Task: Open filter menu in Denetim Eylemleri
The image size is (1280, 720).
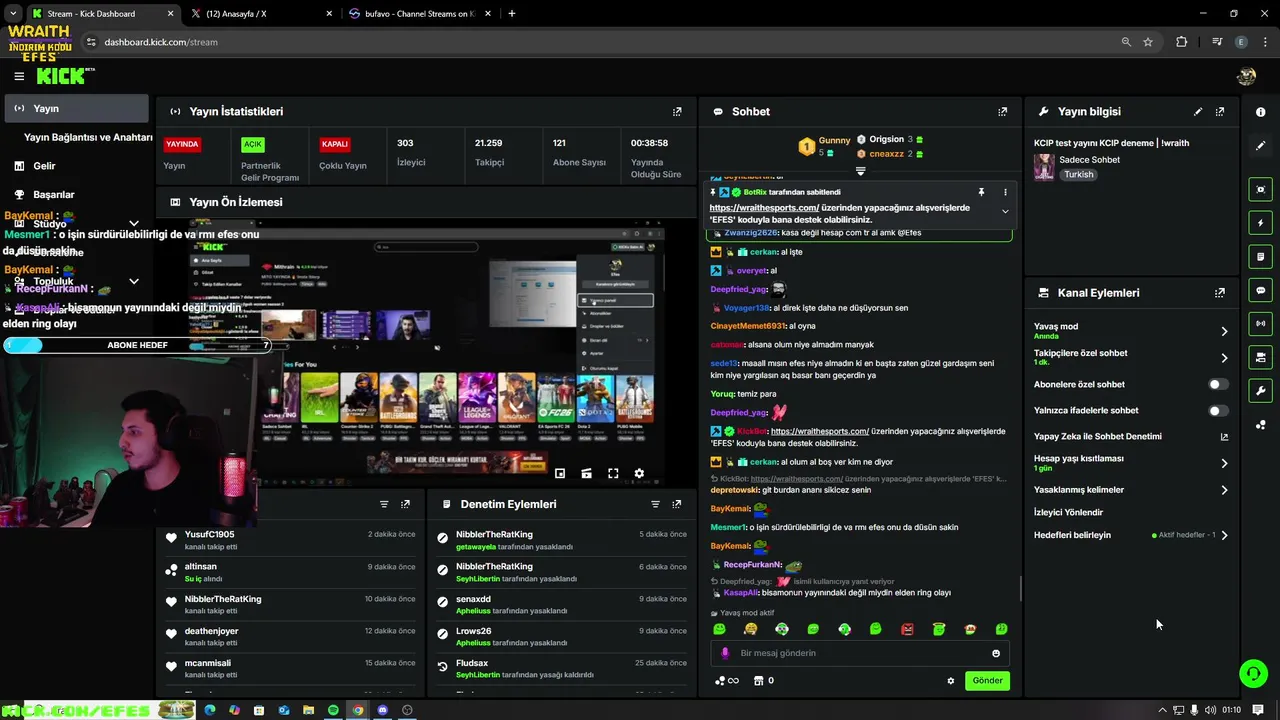Action: 655,504
